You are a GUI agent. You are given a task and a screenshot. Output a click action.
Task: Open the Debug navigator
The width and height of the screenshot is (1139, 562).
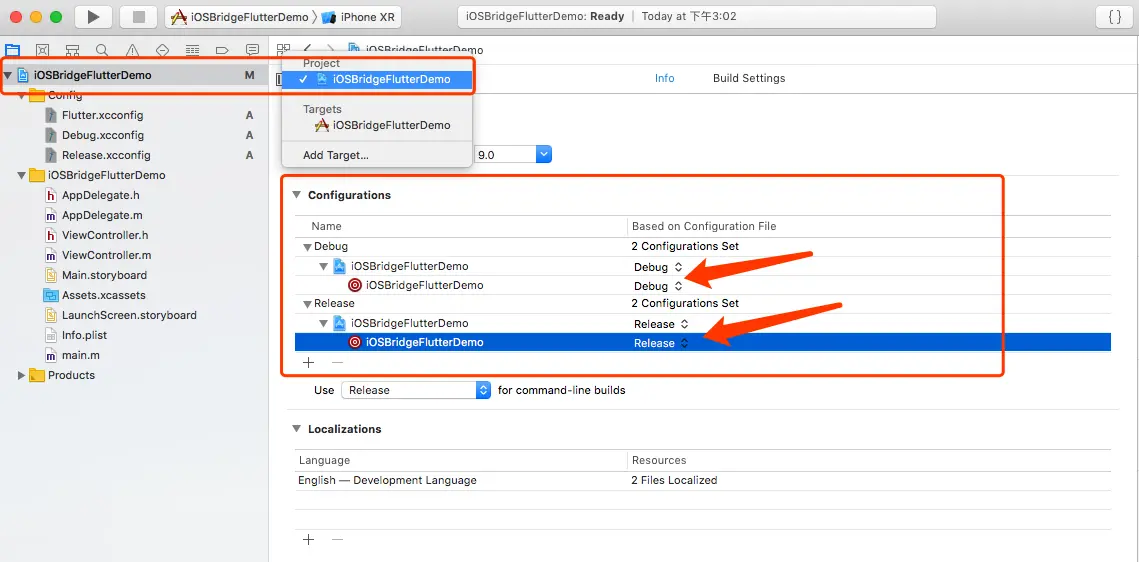pos(192,50)
